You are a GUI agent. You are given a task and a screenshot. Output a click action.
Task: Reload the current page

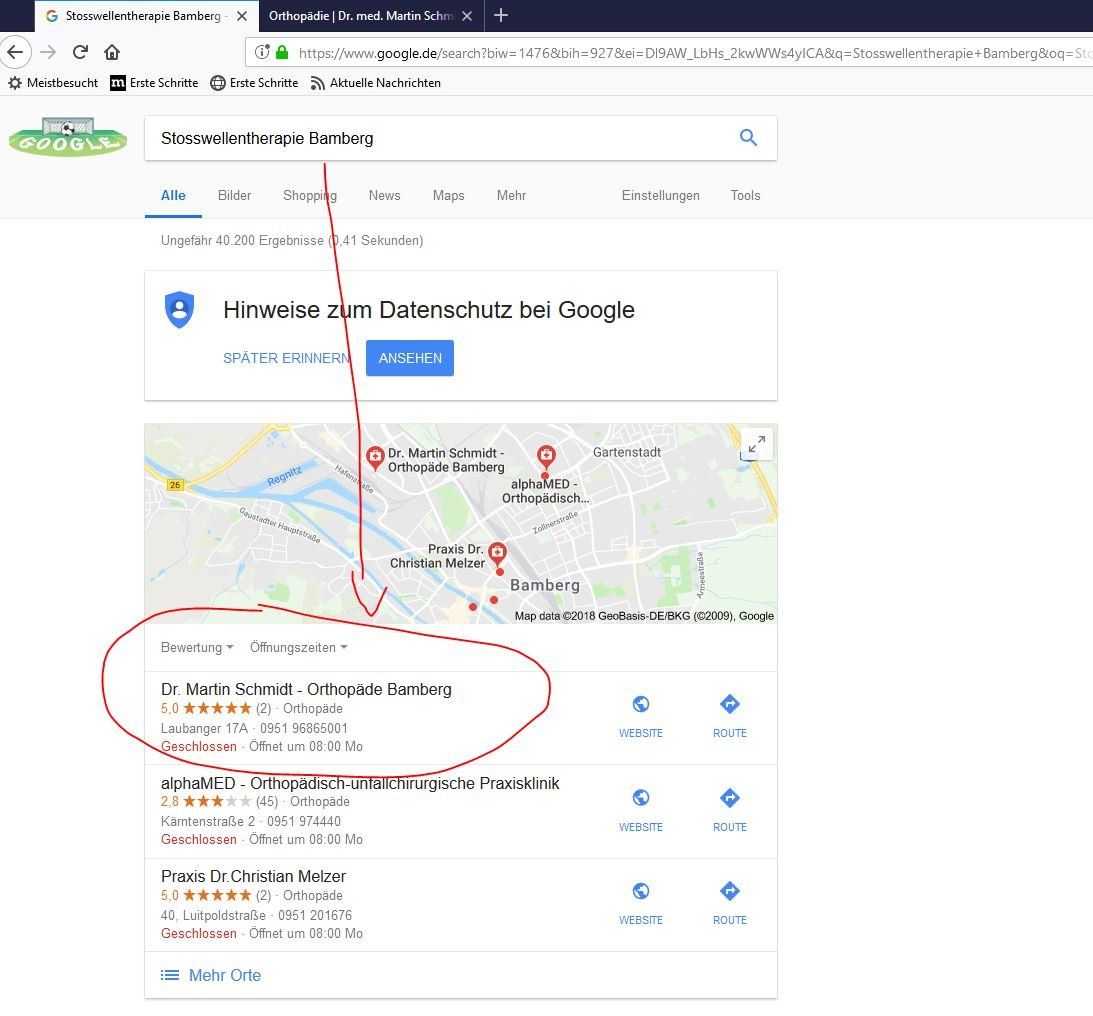pyautogui.click(x=80, y=52)
